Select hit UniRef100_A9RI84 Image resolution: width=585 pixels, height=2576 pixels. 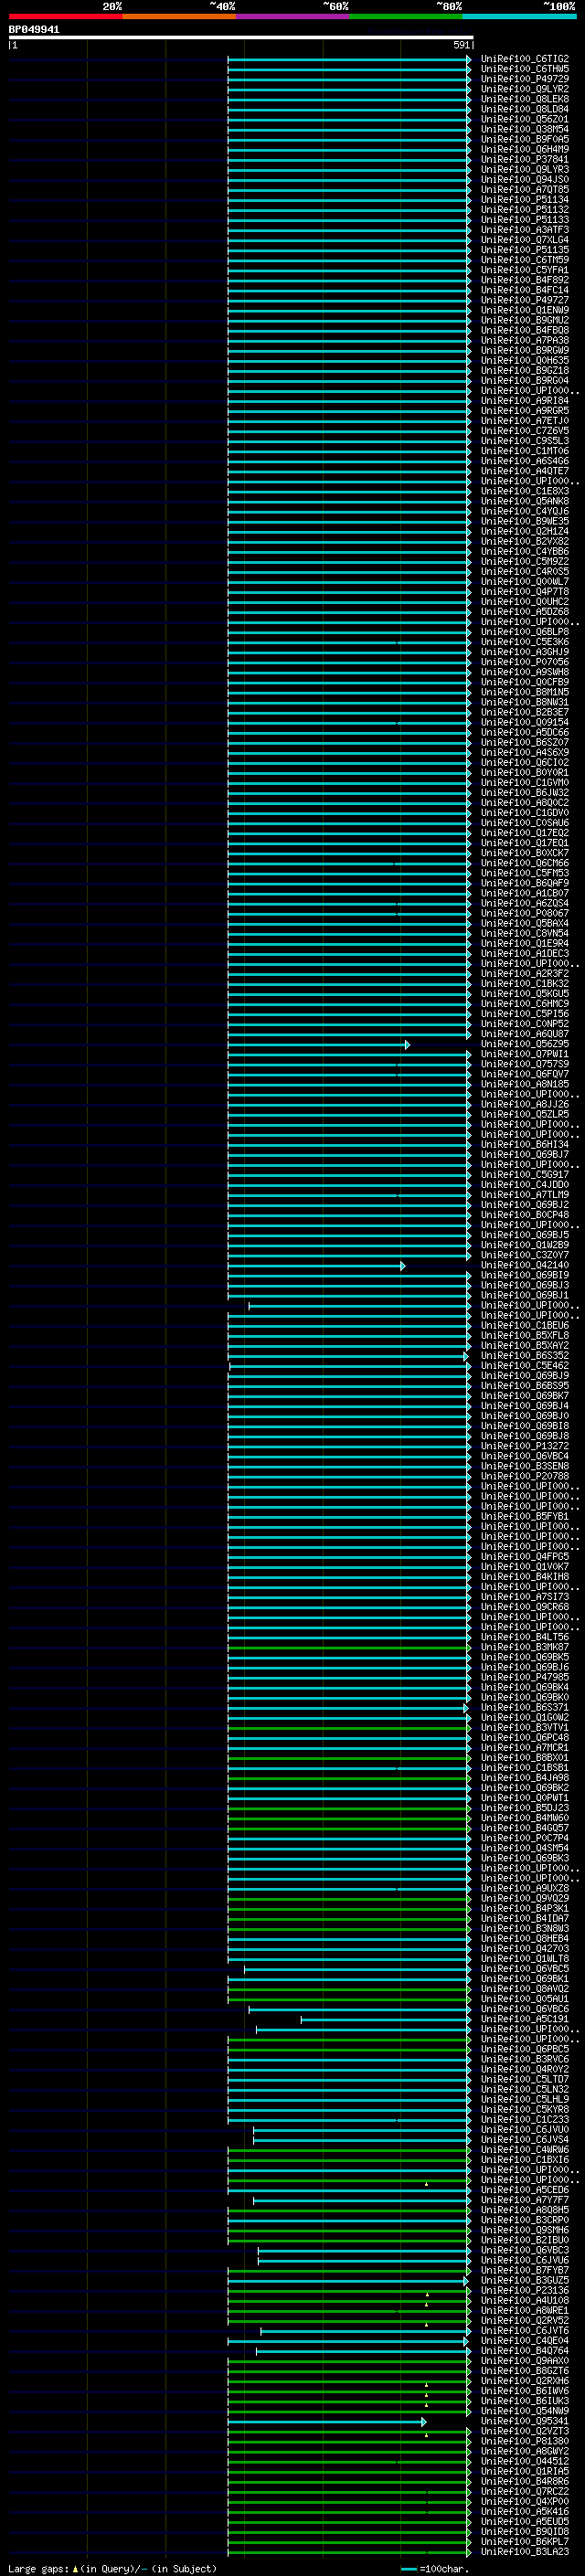[525, 401]
